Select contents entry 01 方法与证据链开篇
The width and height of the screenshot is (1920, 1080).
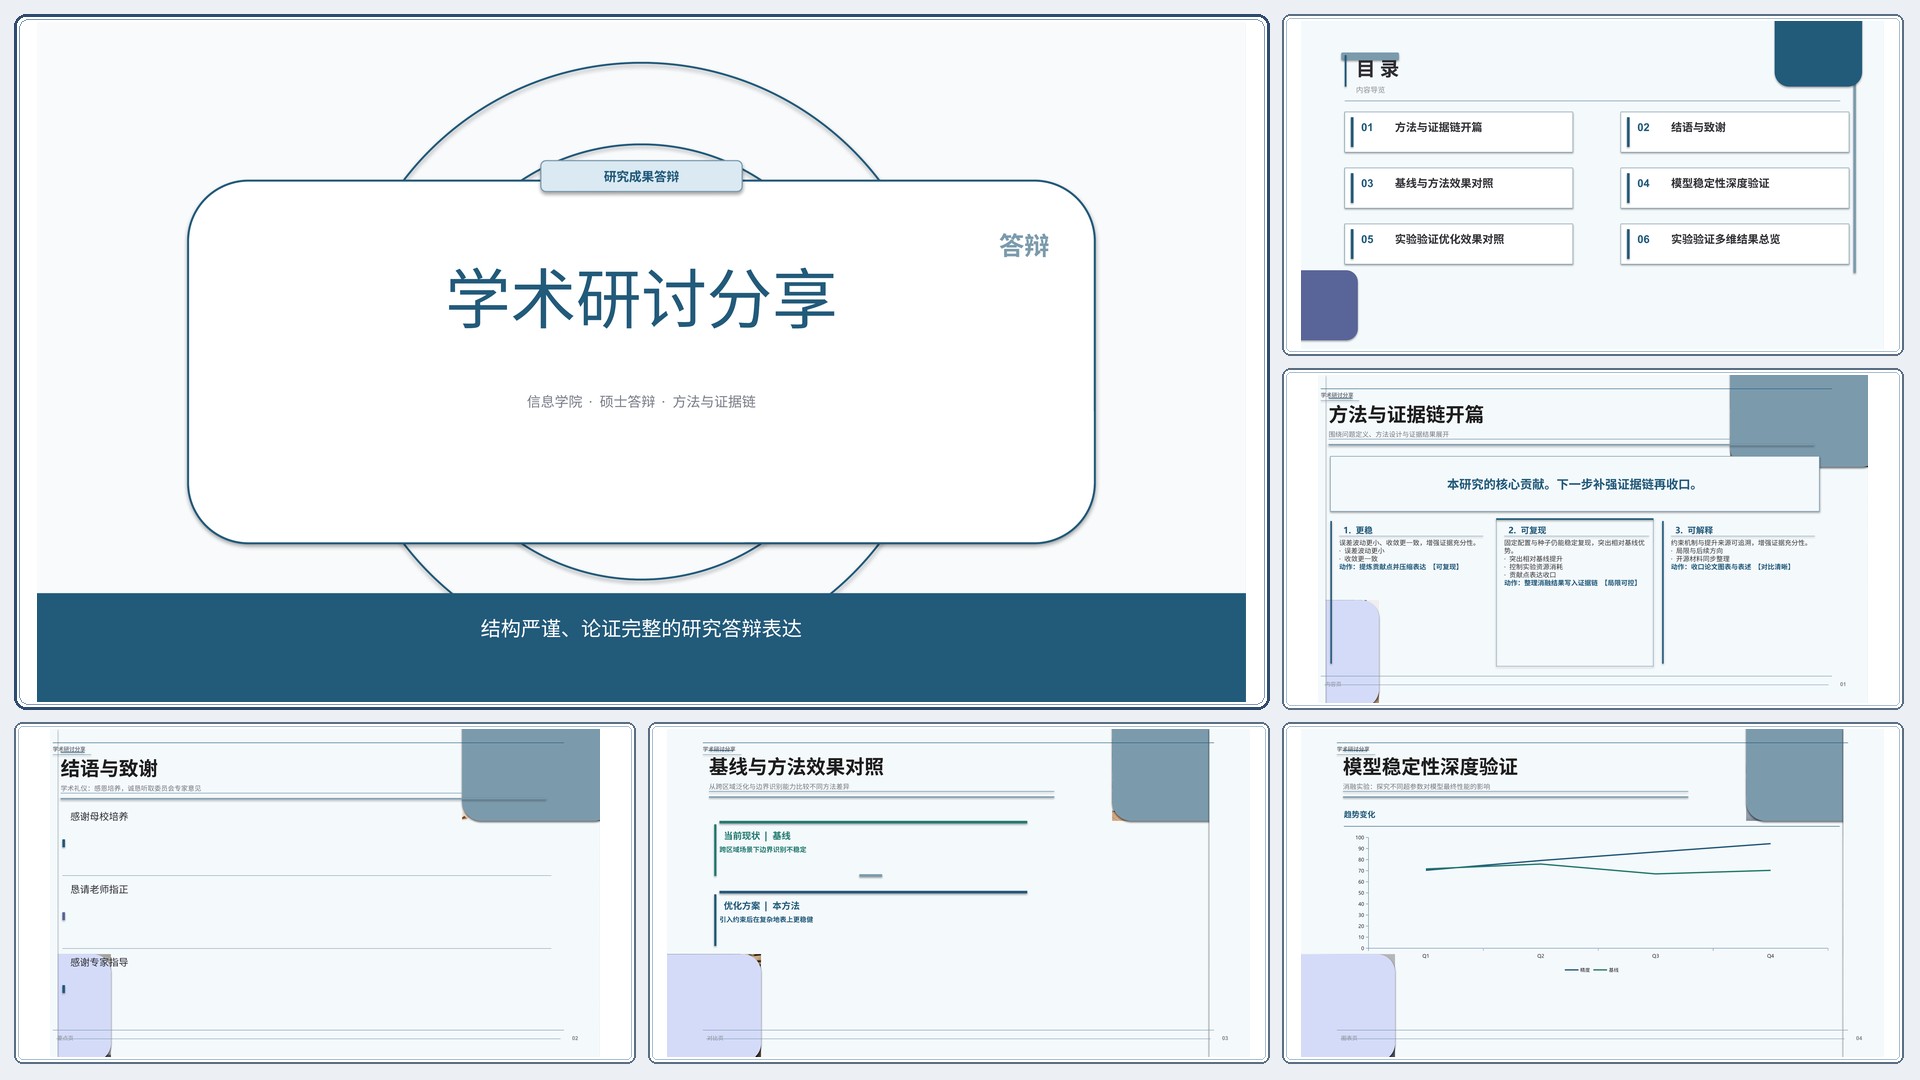click(x=1459, y=131)
